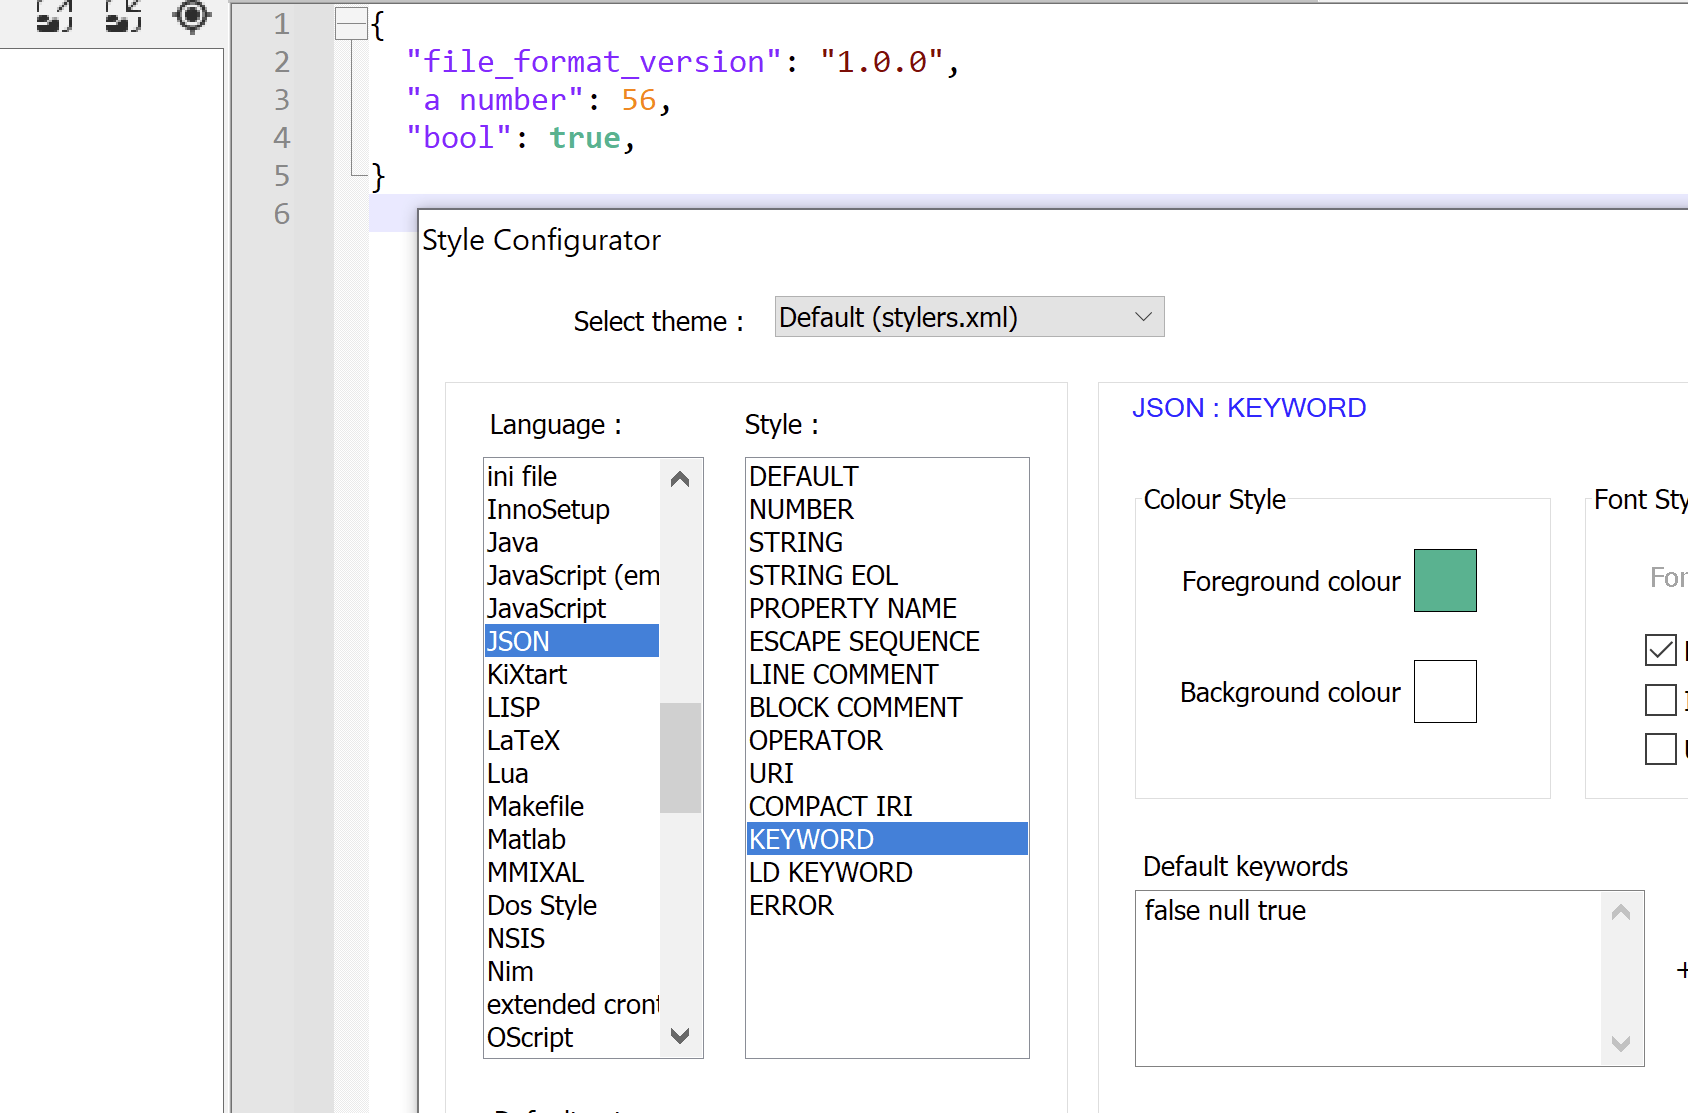
Task: Click the target-shaped locate toolbar icon
Action: tap(190, 16)
